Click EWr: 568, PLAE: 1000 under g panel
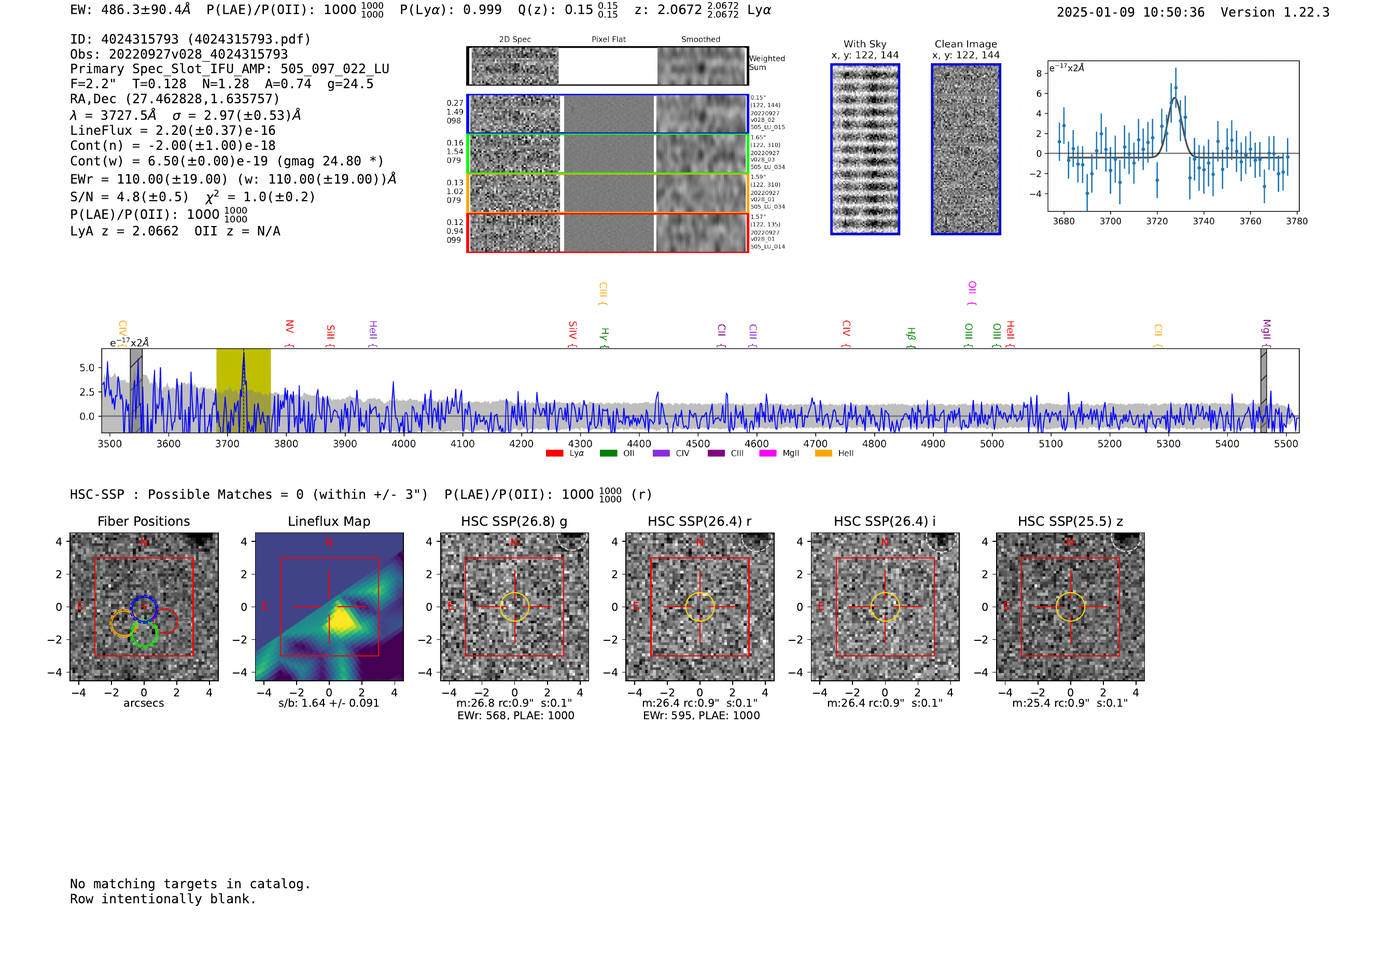 (516, 716)
